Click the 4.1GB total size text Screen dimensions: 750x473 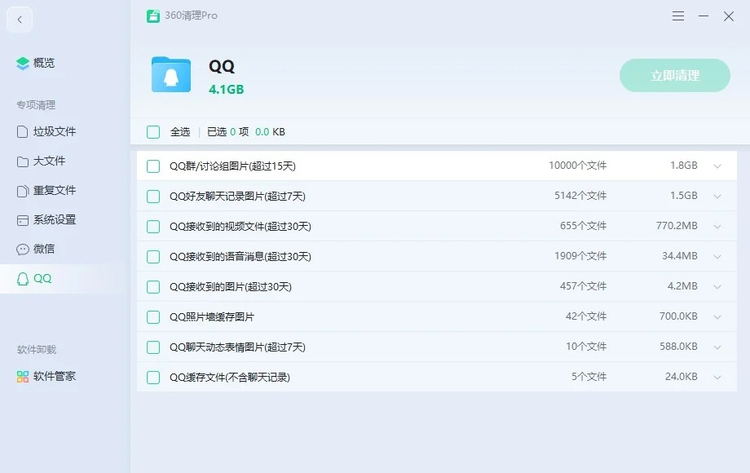(226, 89)
